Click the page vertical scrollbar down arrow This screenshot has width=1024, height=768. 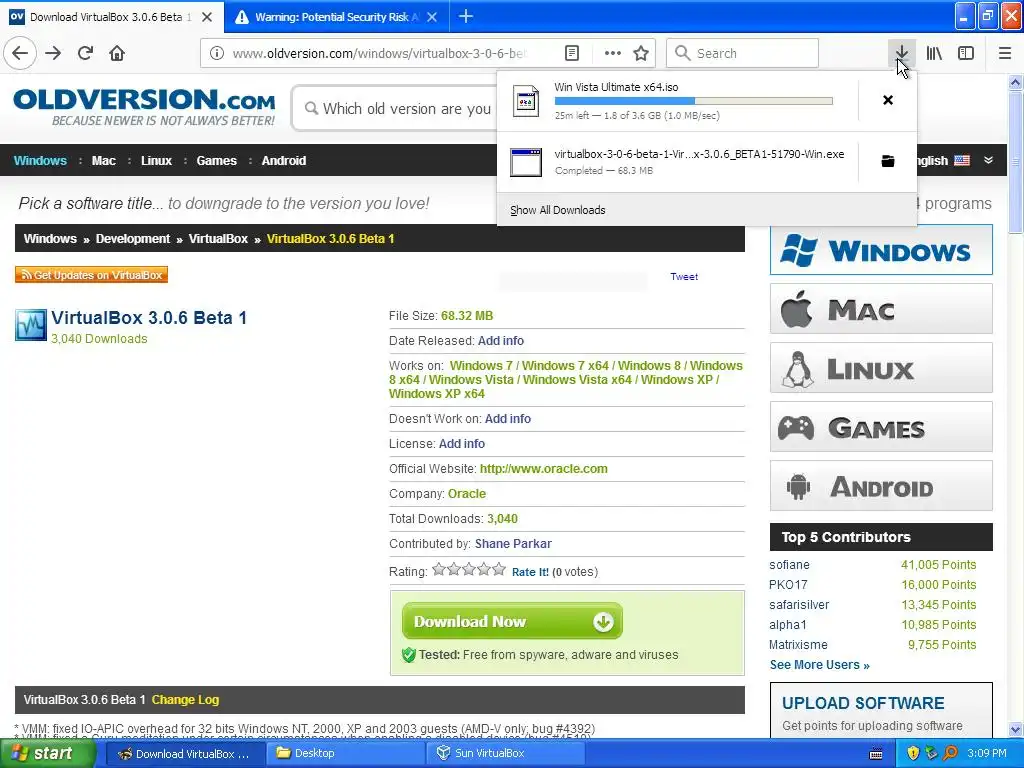[x=1016, y=729]
